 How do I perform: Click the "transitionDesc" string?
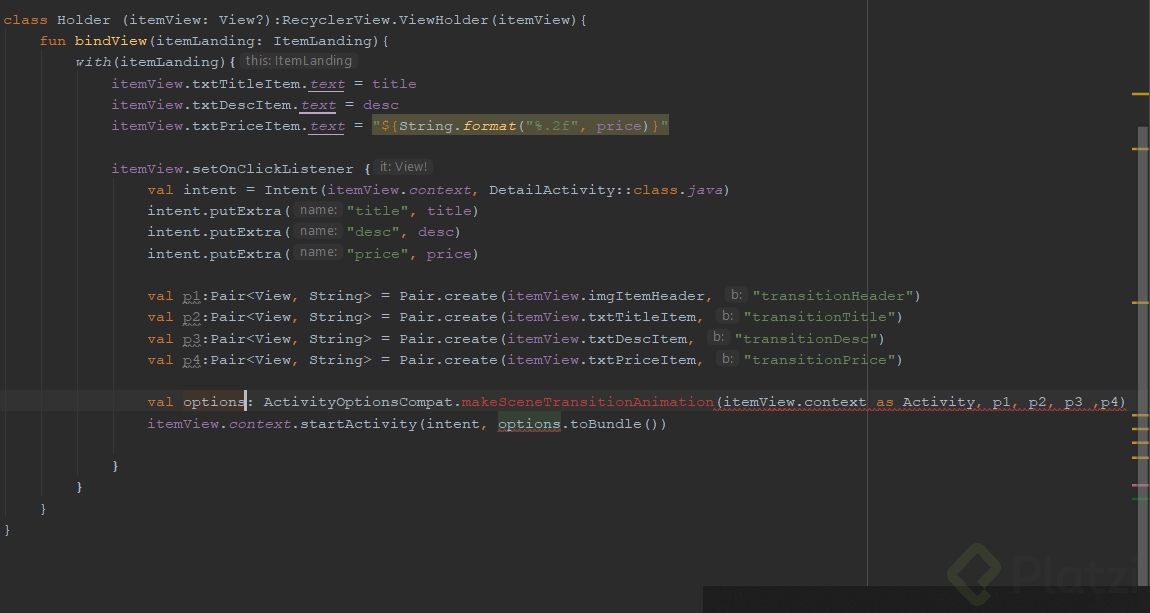coord(806,339)
